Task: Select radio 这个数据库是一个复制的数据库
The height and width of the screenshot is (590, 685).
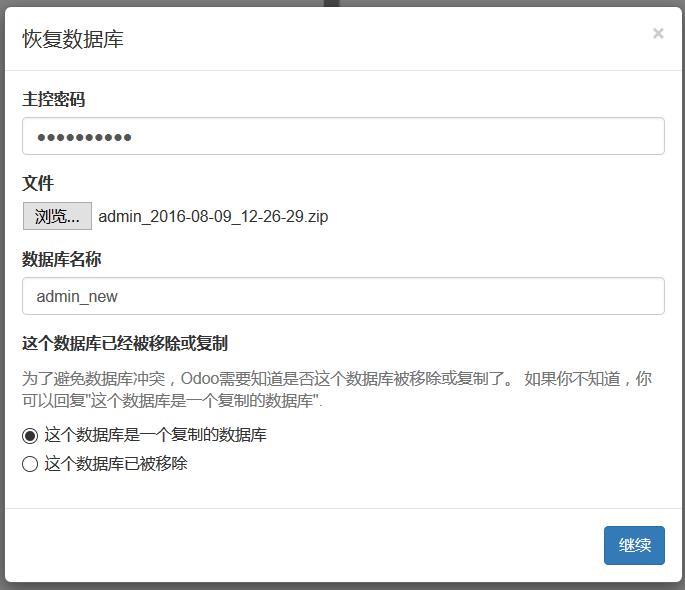Action: pyautogui.click(x=30, y=435)
